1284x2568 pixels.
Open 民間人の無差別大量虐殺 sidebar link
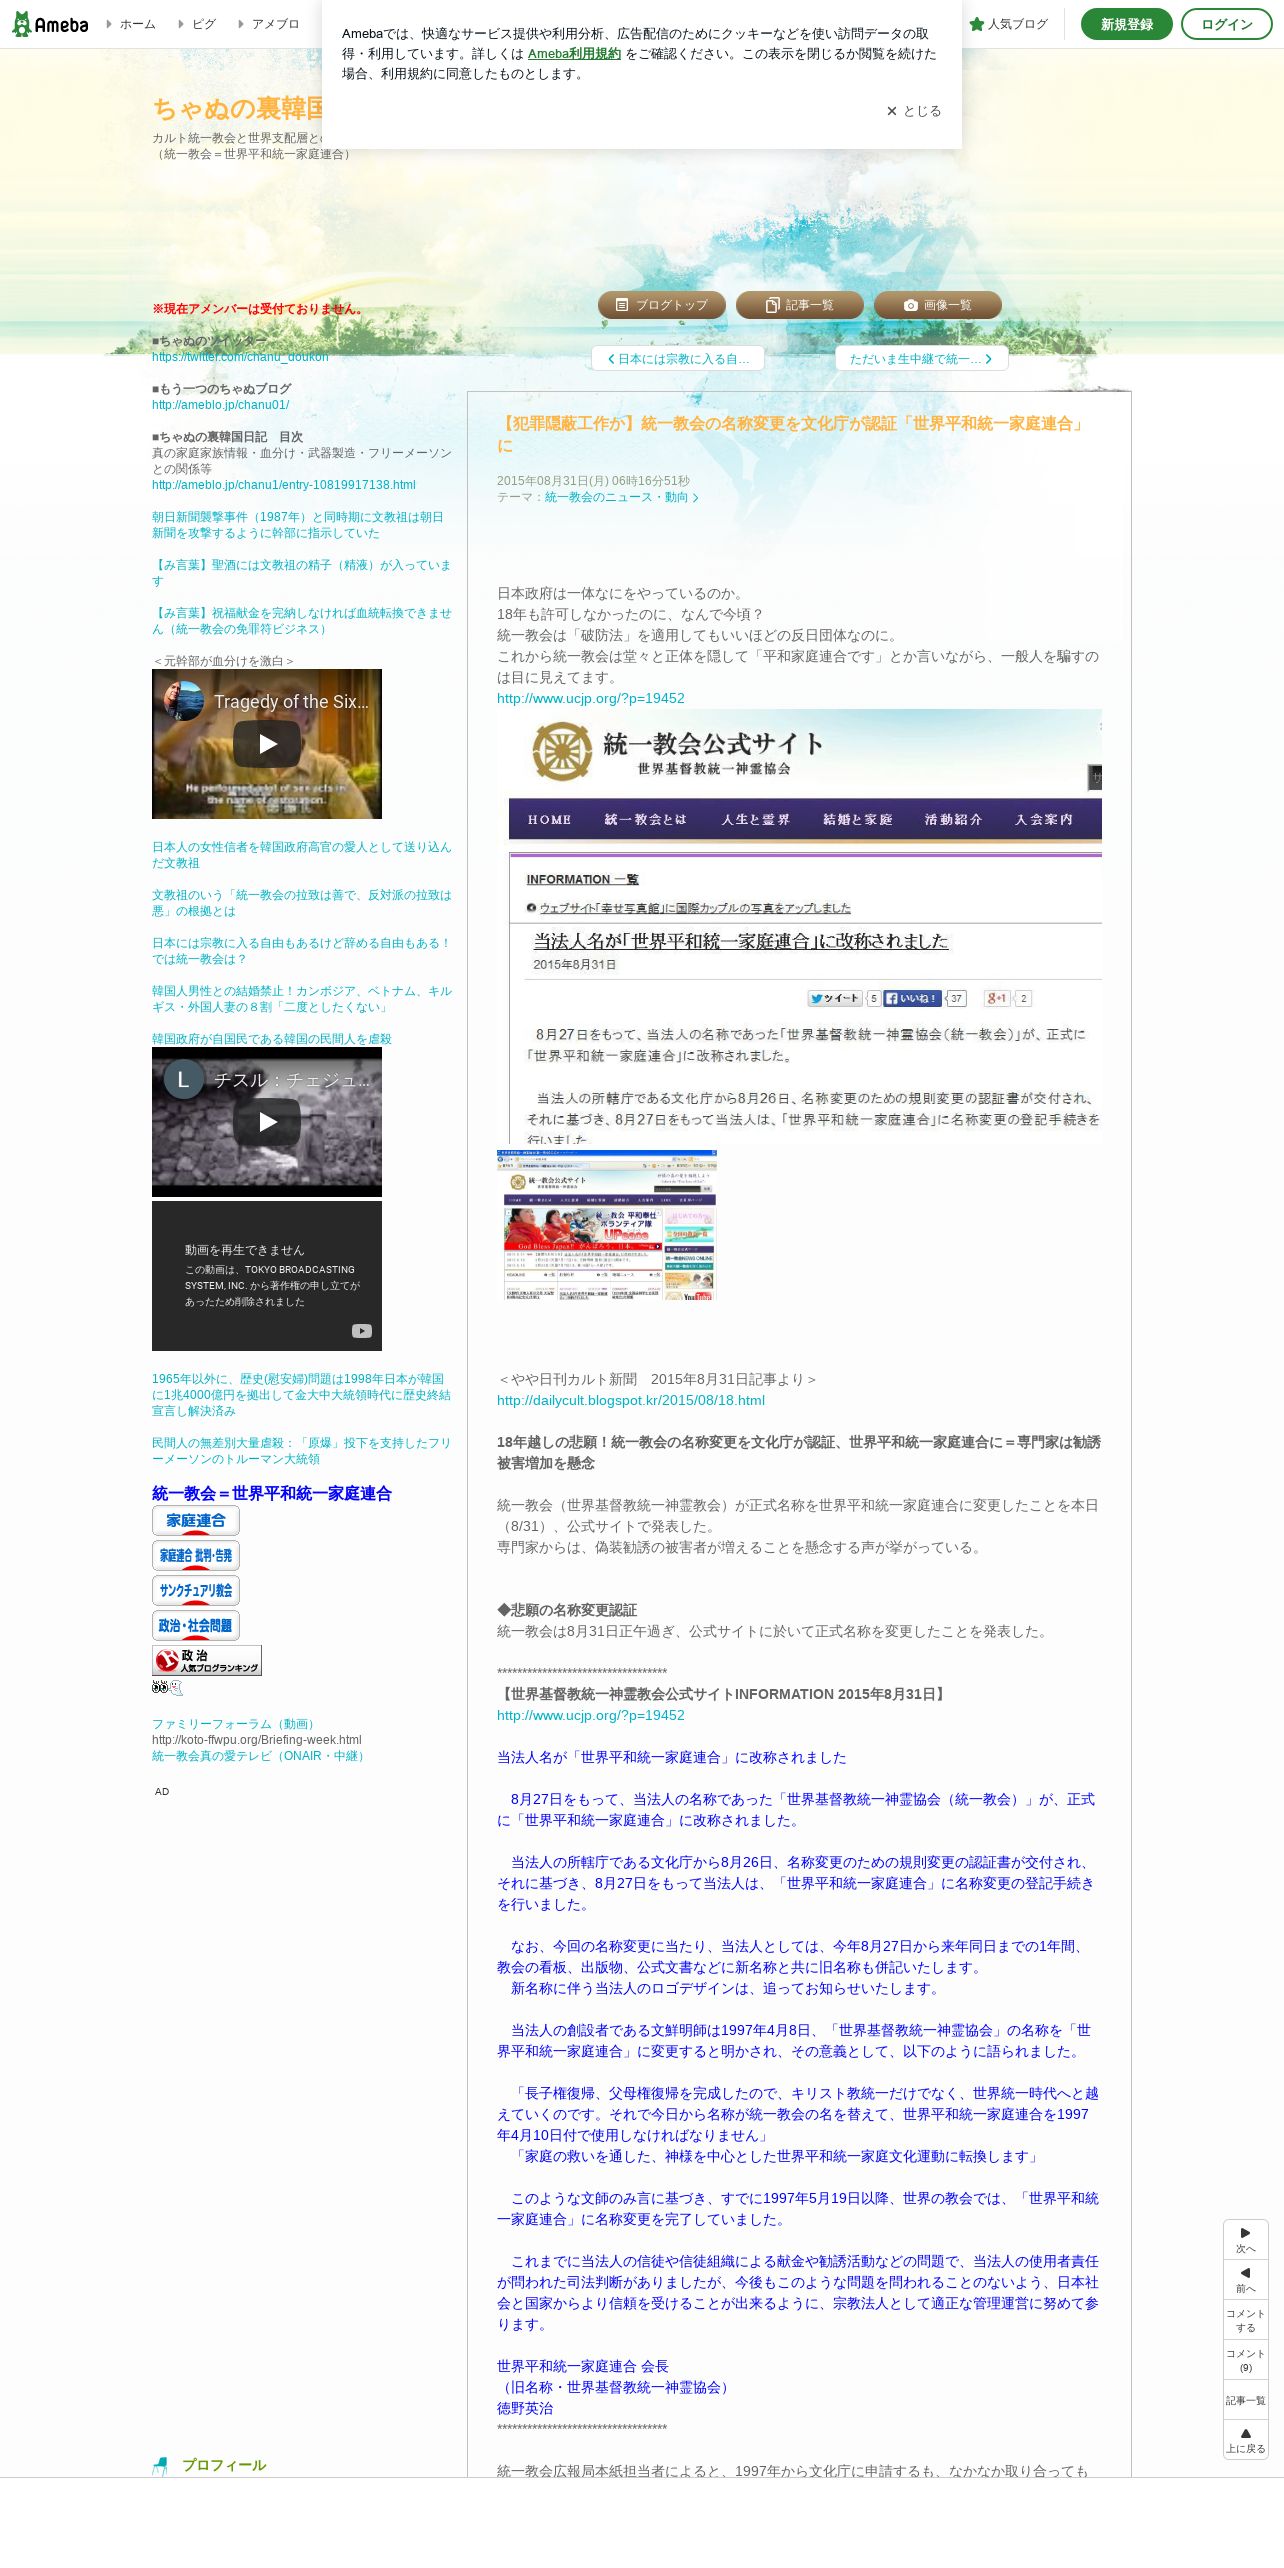click(x=301, y=1451)
